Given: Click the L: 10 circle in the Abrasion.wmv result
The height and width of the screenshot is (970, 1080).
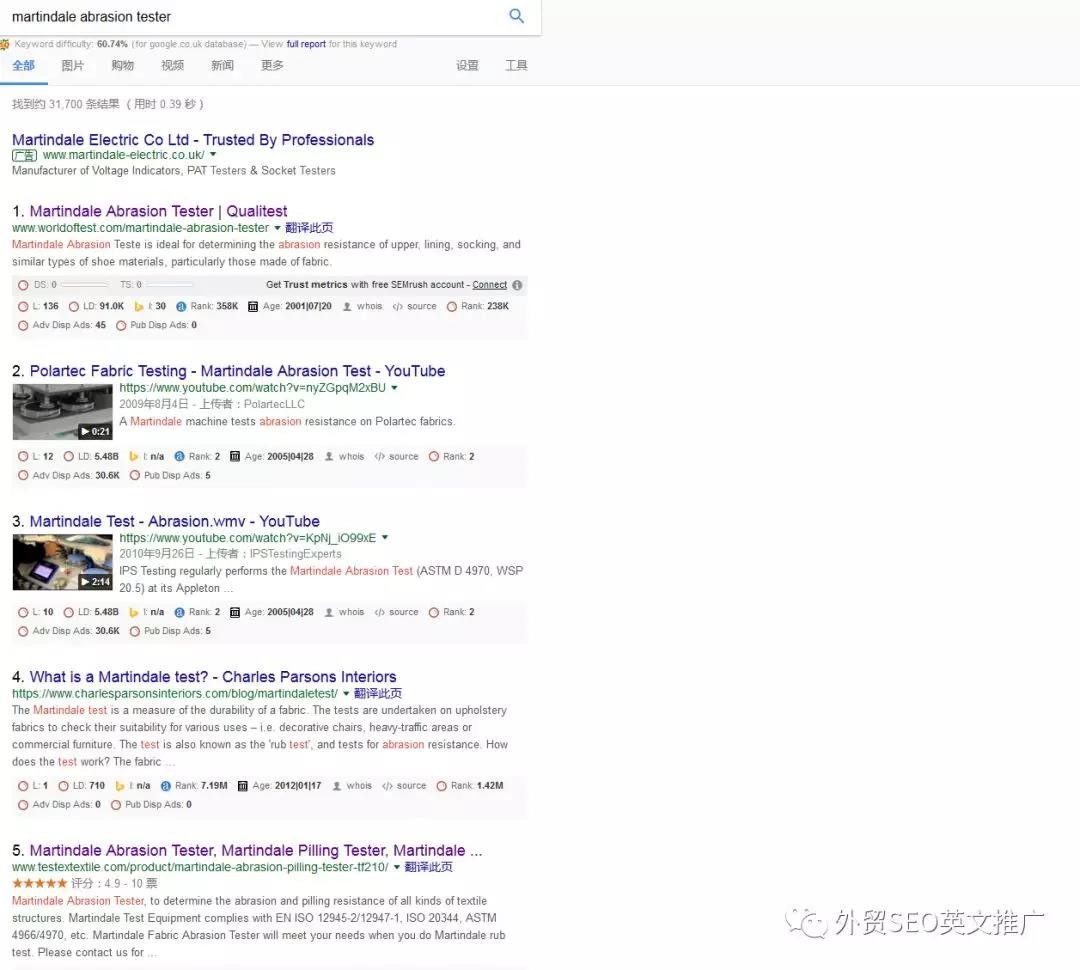Looking at the screenshot, I should pos(23,612).
